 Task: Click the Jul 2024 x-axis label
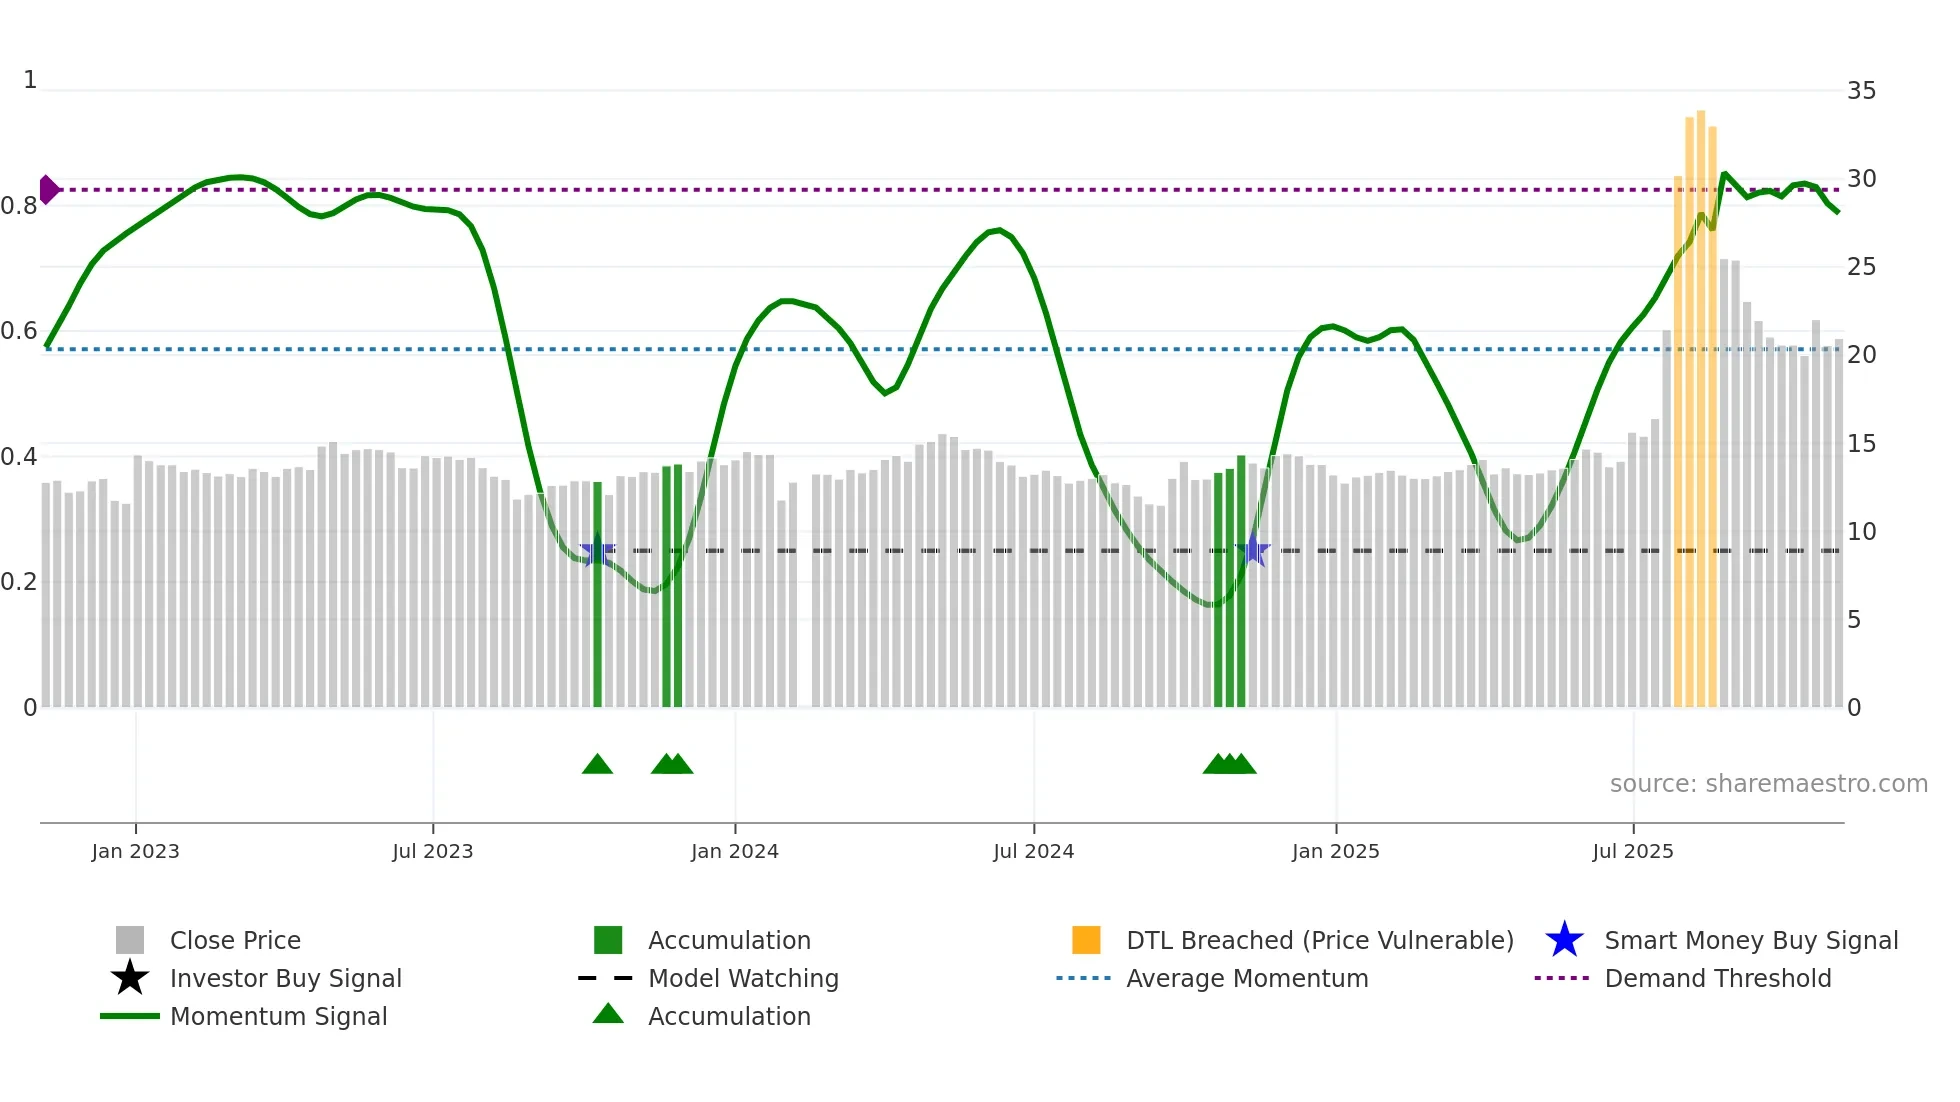pos(1033,851)
